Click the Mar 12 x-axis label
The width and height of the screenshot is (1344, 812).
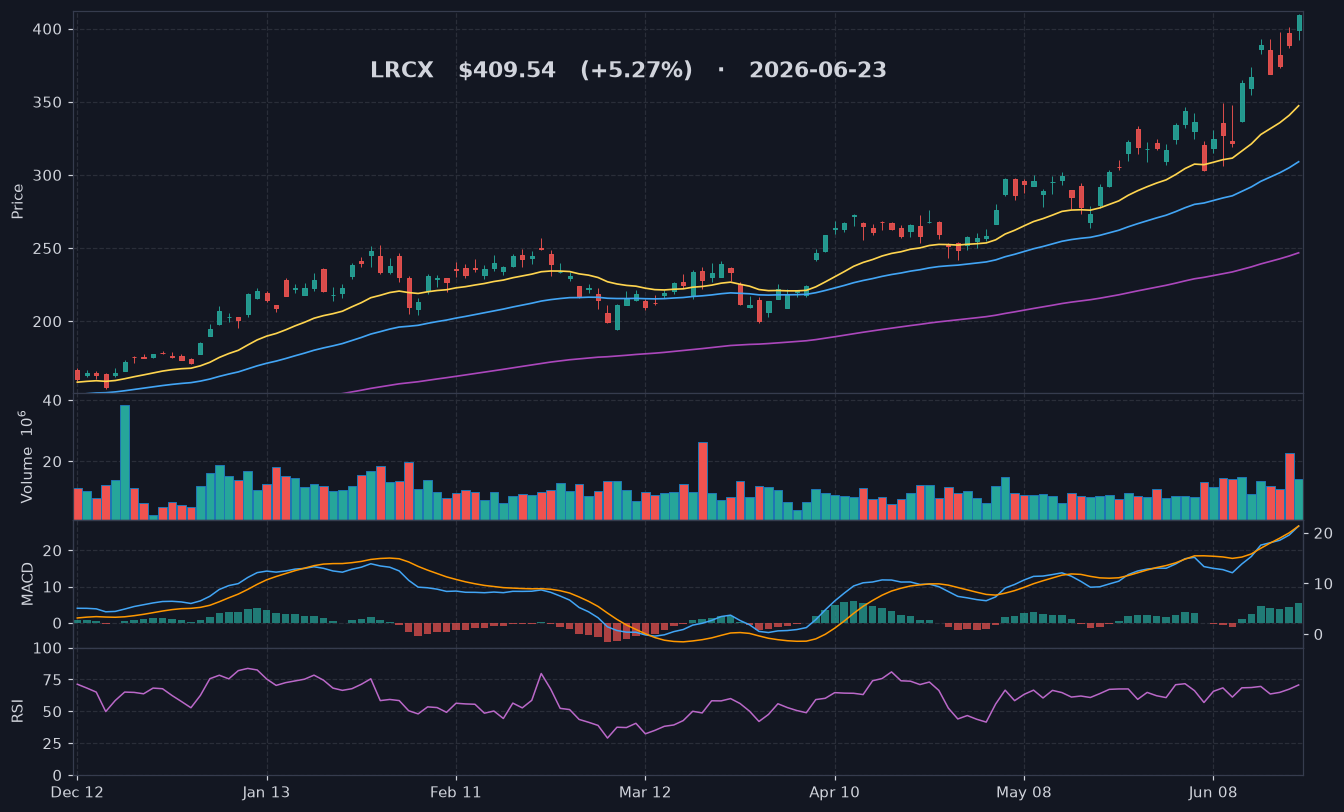(x=645, y=792)
